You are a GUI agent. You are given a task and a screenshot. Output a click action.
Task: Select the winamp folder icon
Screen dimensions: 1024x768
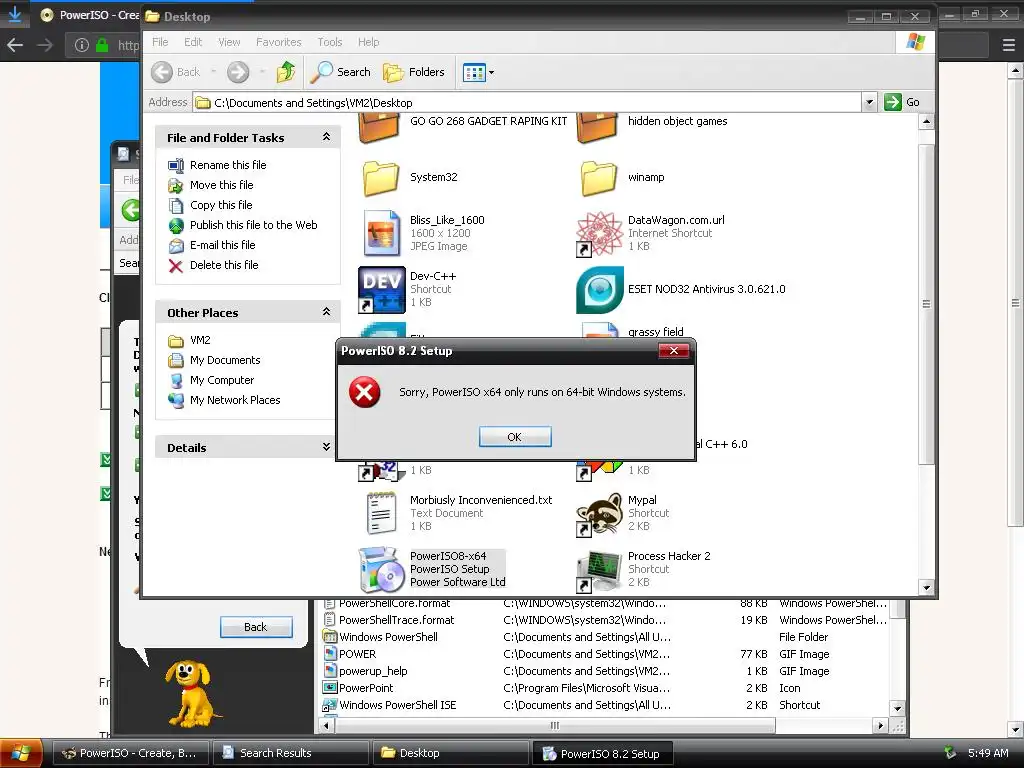click(599, 178)
